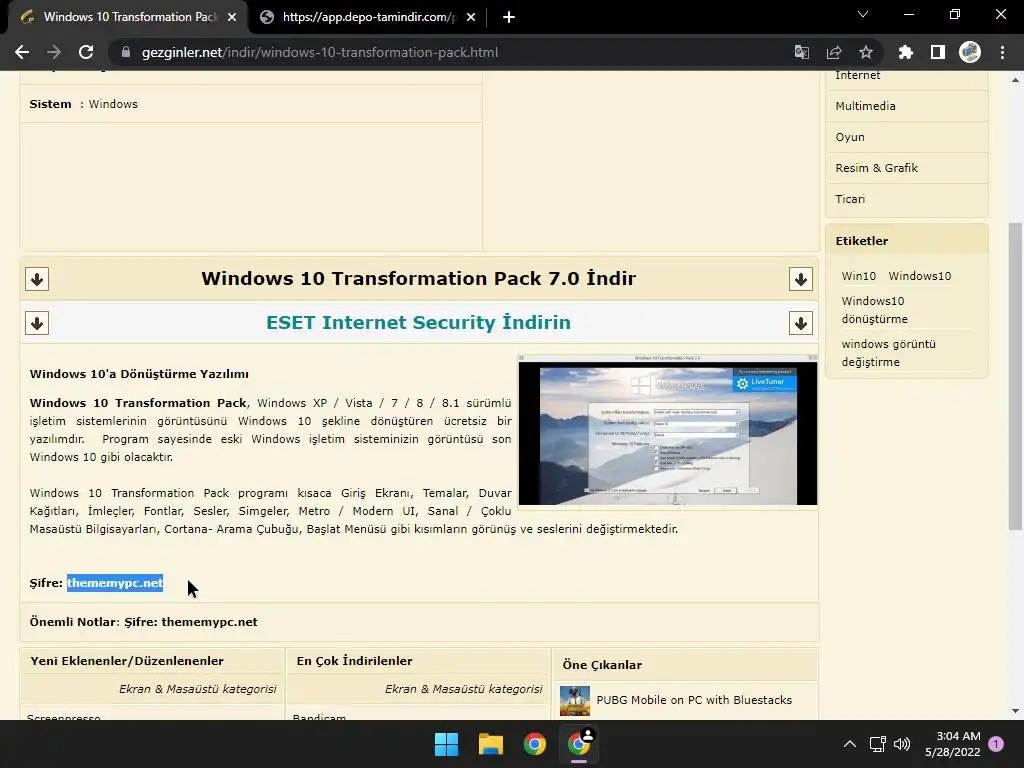
Task: Open a new browser tab
Action: click(x=509, y=17)
